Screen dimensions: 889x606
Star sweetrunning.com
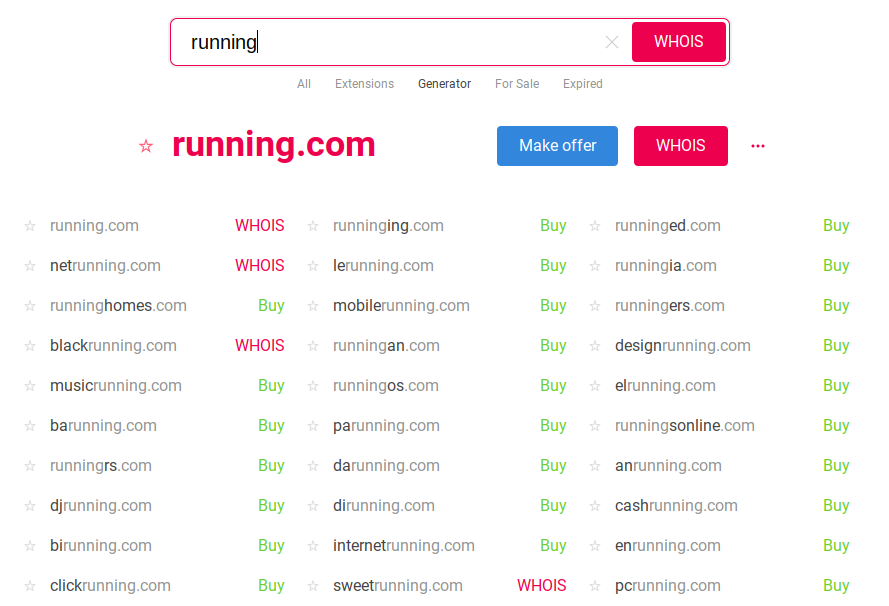click(312, 586)
